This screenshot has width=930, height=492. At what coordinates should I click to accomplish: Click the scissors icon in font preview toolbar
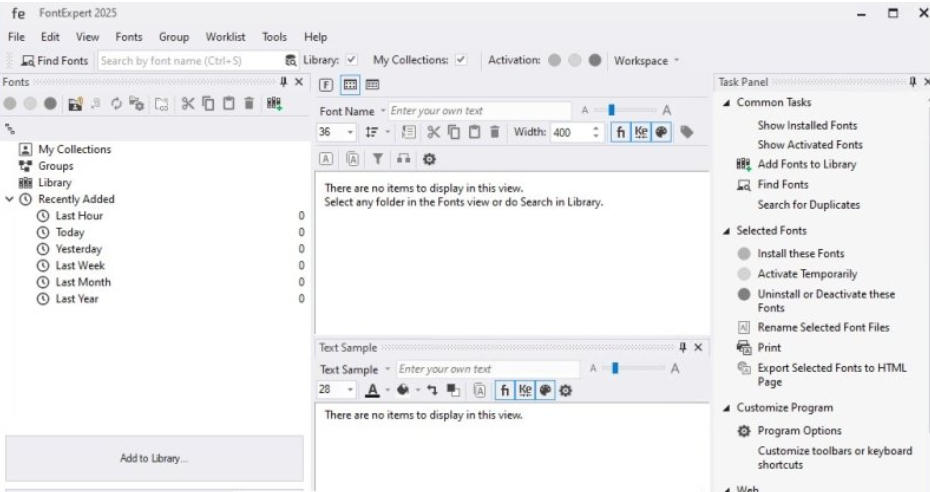pyautogui.click(x=434, y=132)
